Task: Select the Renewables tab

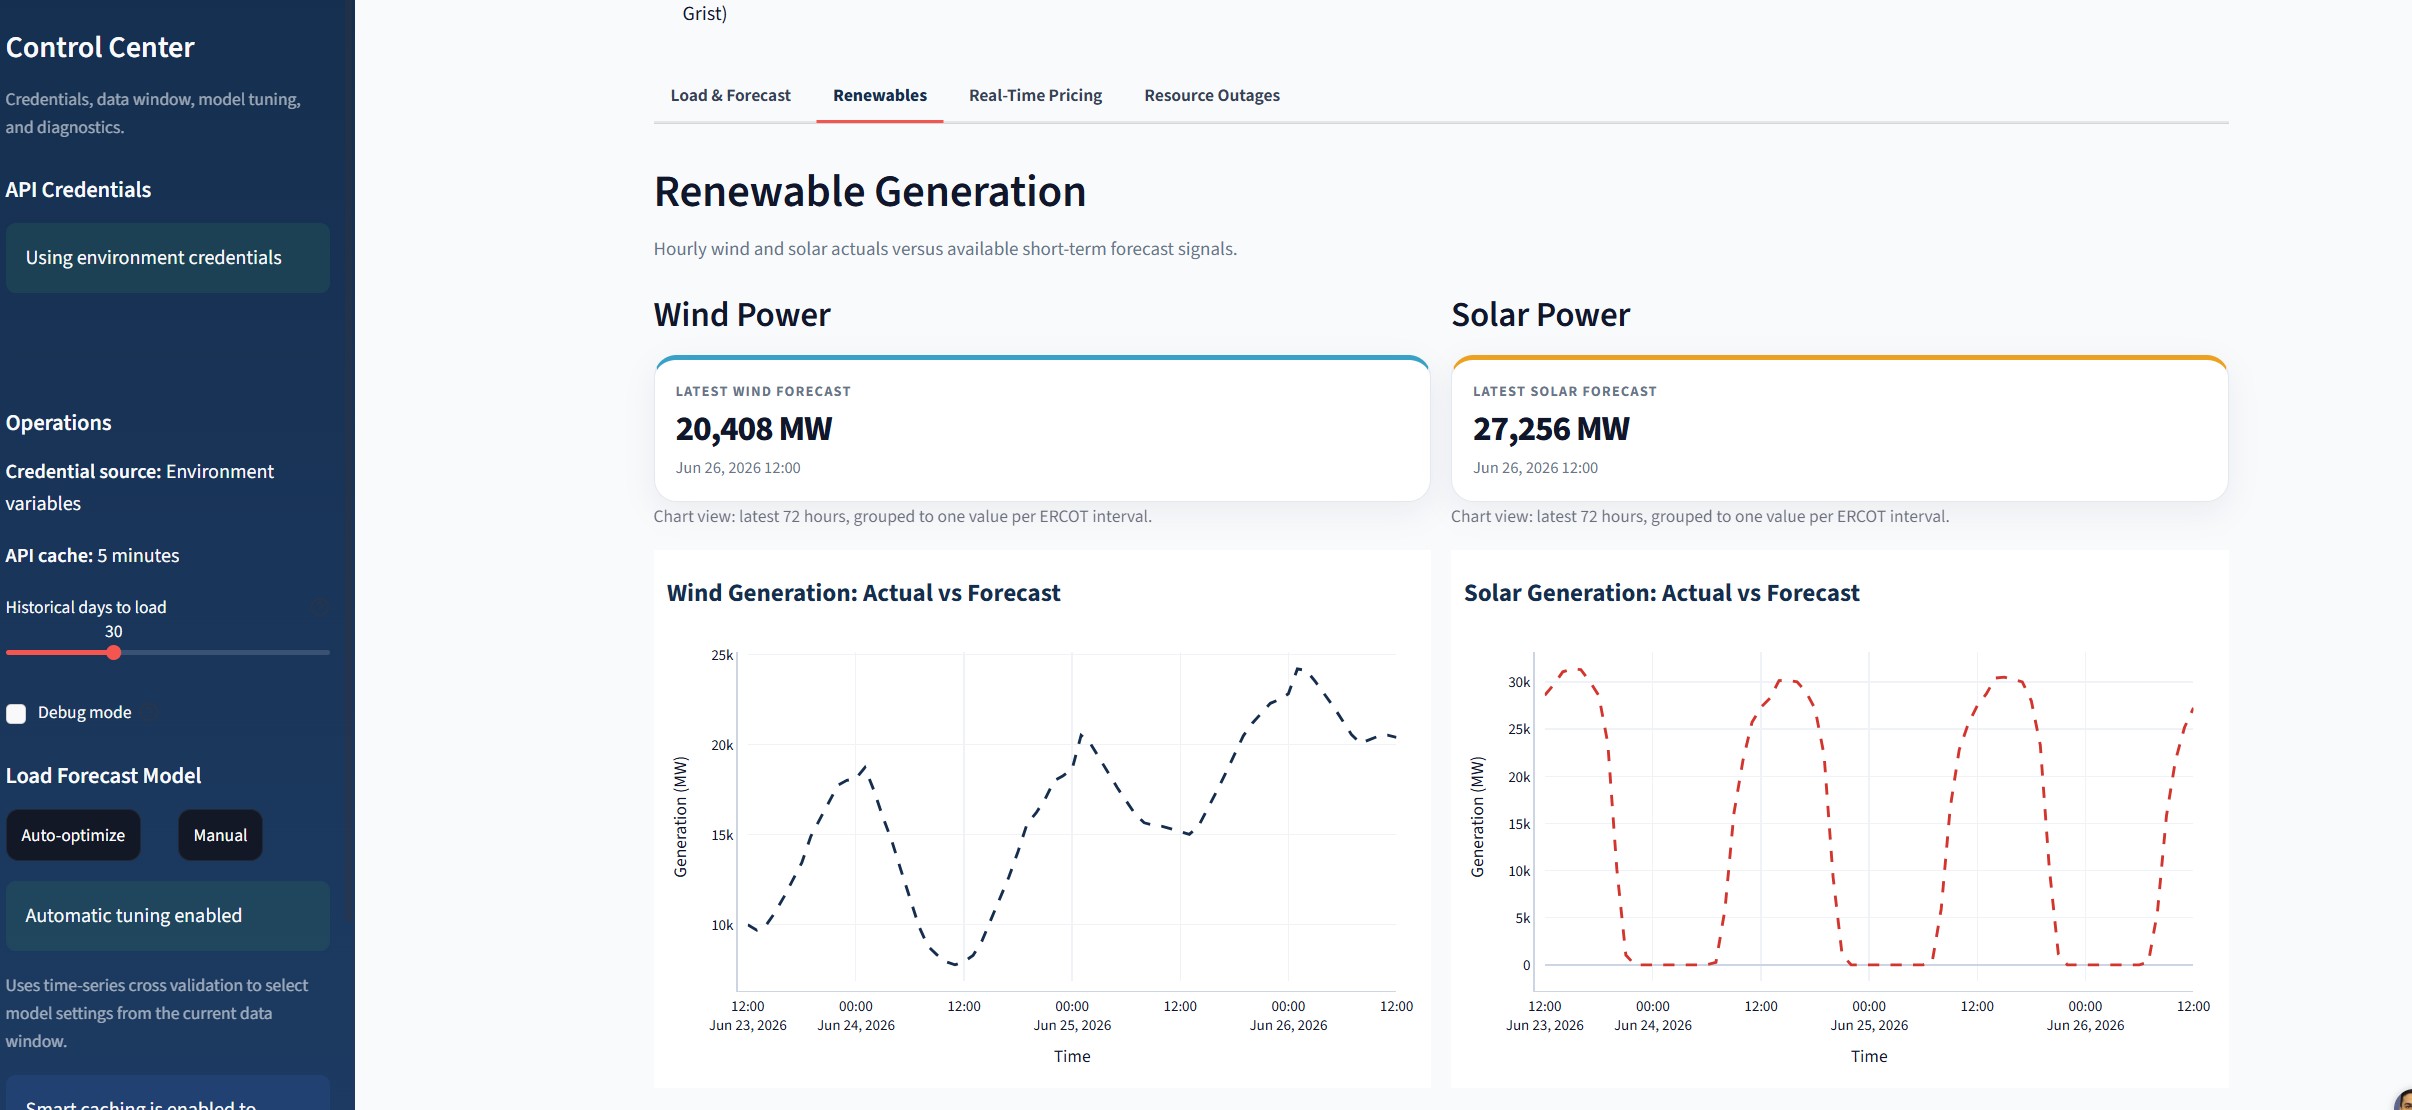Action: [x=880, y=95]
